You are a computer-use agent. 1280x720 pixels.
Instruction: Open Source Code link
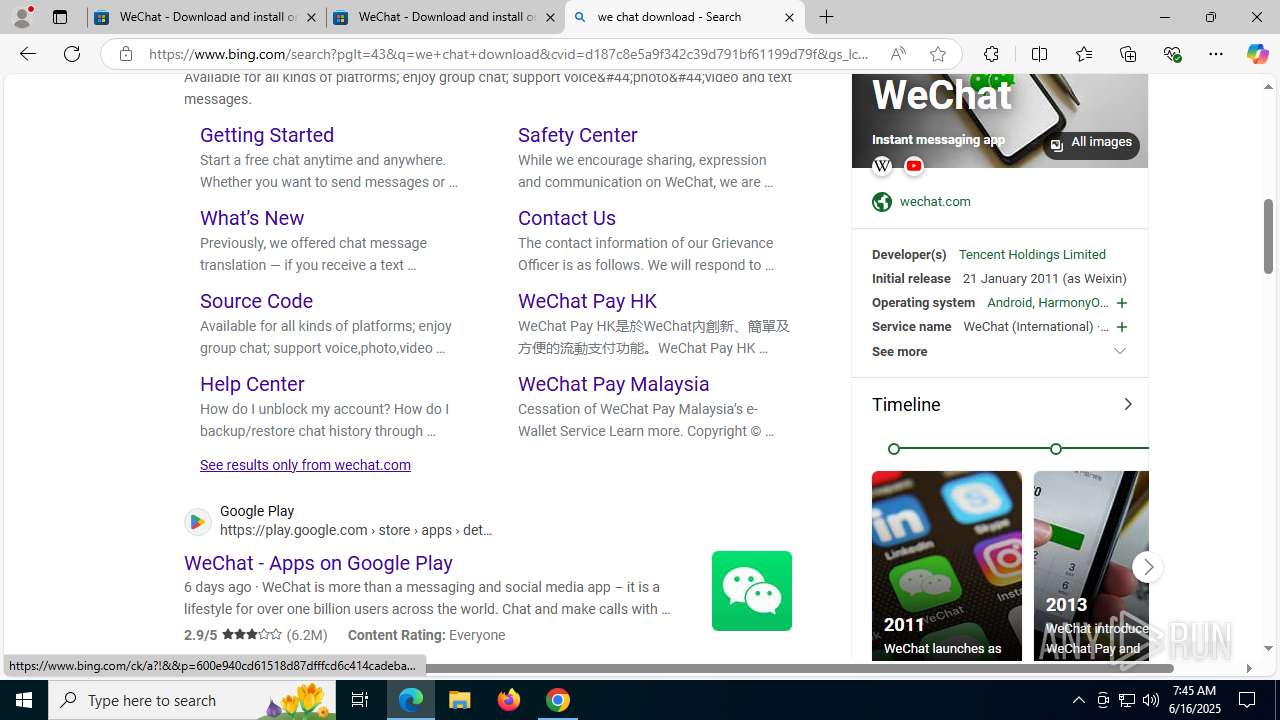click(256, 301)
